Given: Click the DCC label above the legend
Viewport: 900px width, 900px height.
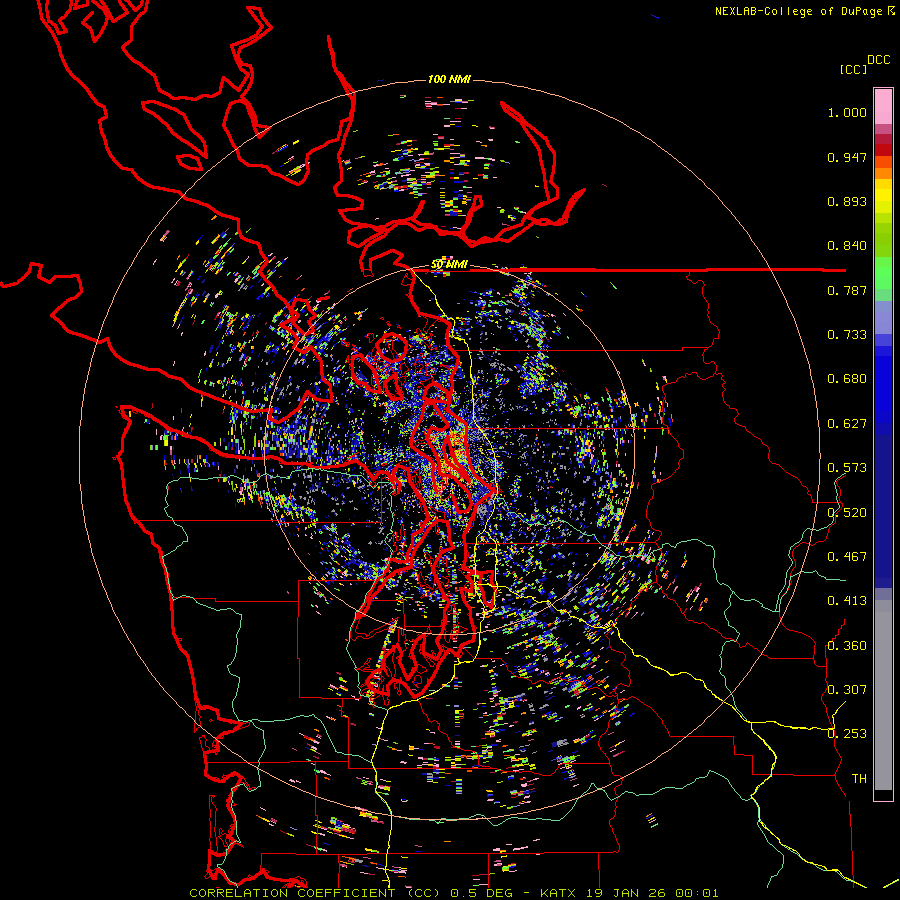Looking at the screenshot, I should click(x=879, y=60).
